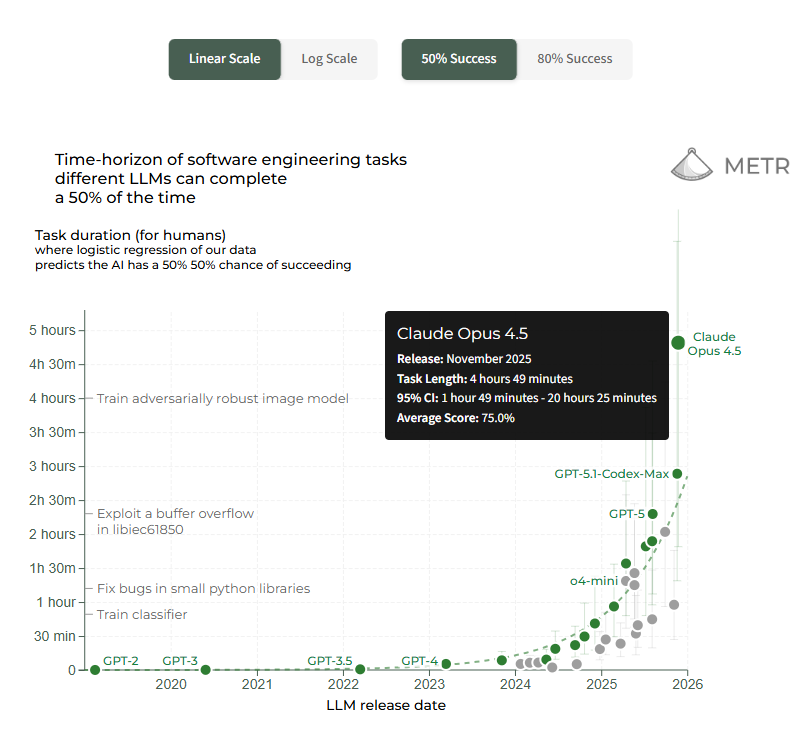Click the Claude Opus 4.5 text label

715,344
